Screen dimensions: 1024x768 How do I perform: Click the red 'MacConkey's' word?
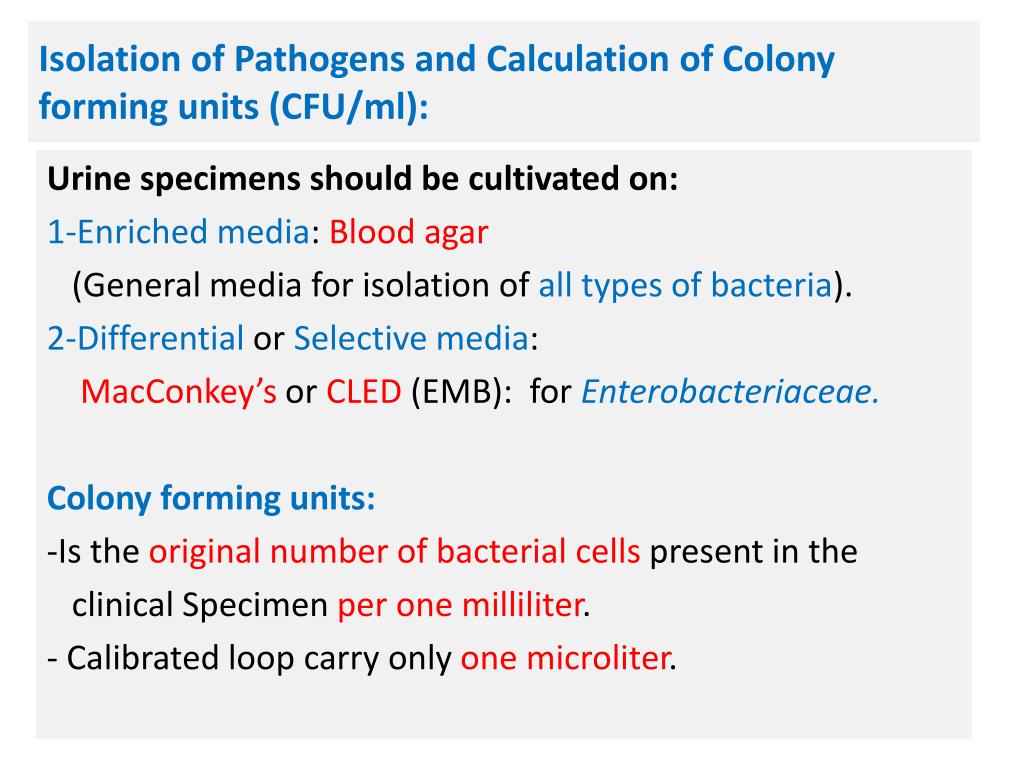[178, 392]
